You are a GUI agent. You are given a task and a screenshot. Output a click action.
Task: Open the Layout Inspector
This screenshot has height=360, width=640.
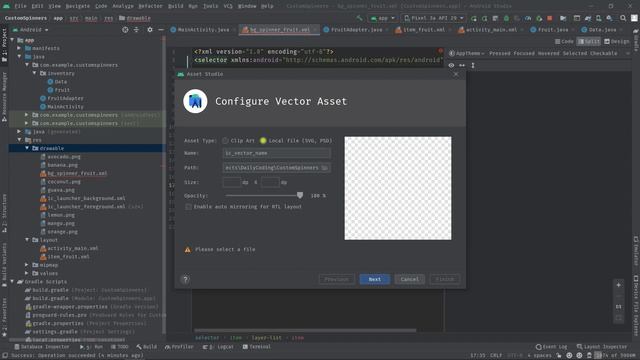[x=602, y=347]
